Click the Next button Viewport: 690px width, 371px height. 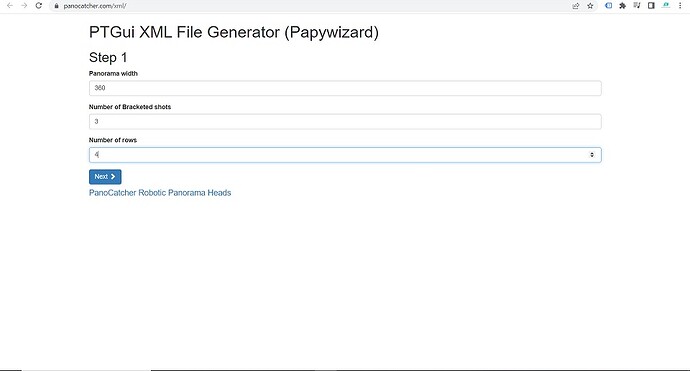click(x=105, y=176)
